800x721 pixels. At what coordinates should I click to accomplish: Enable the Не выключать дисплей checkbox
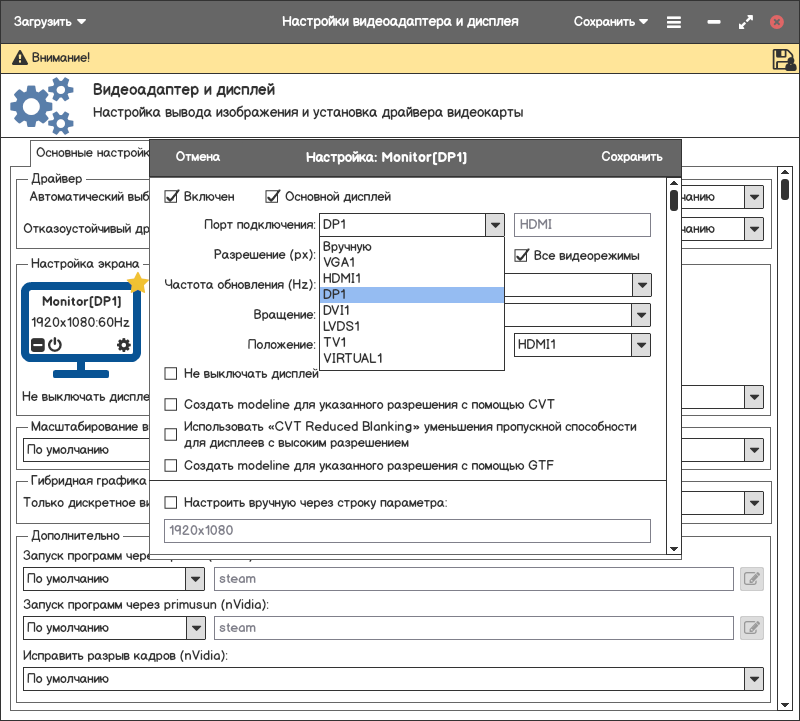coord(171,374)
